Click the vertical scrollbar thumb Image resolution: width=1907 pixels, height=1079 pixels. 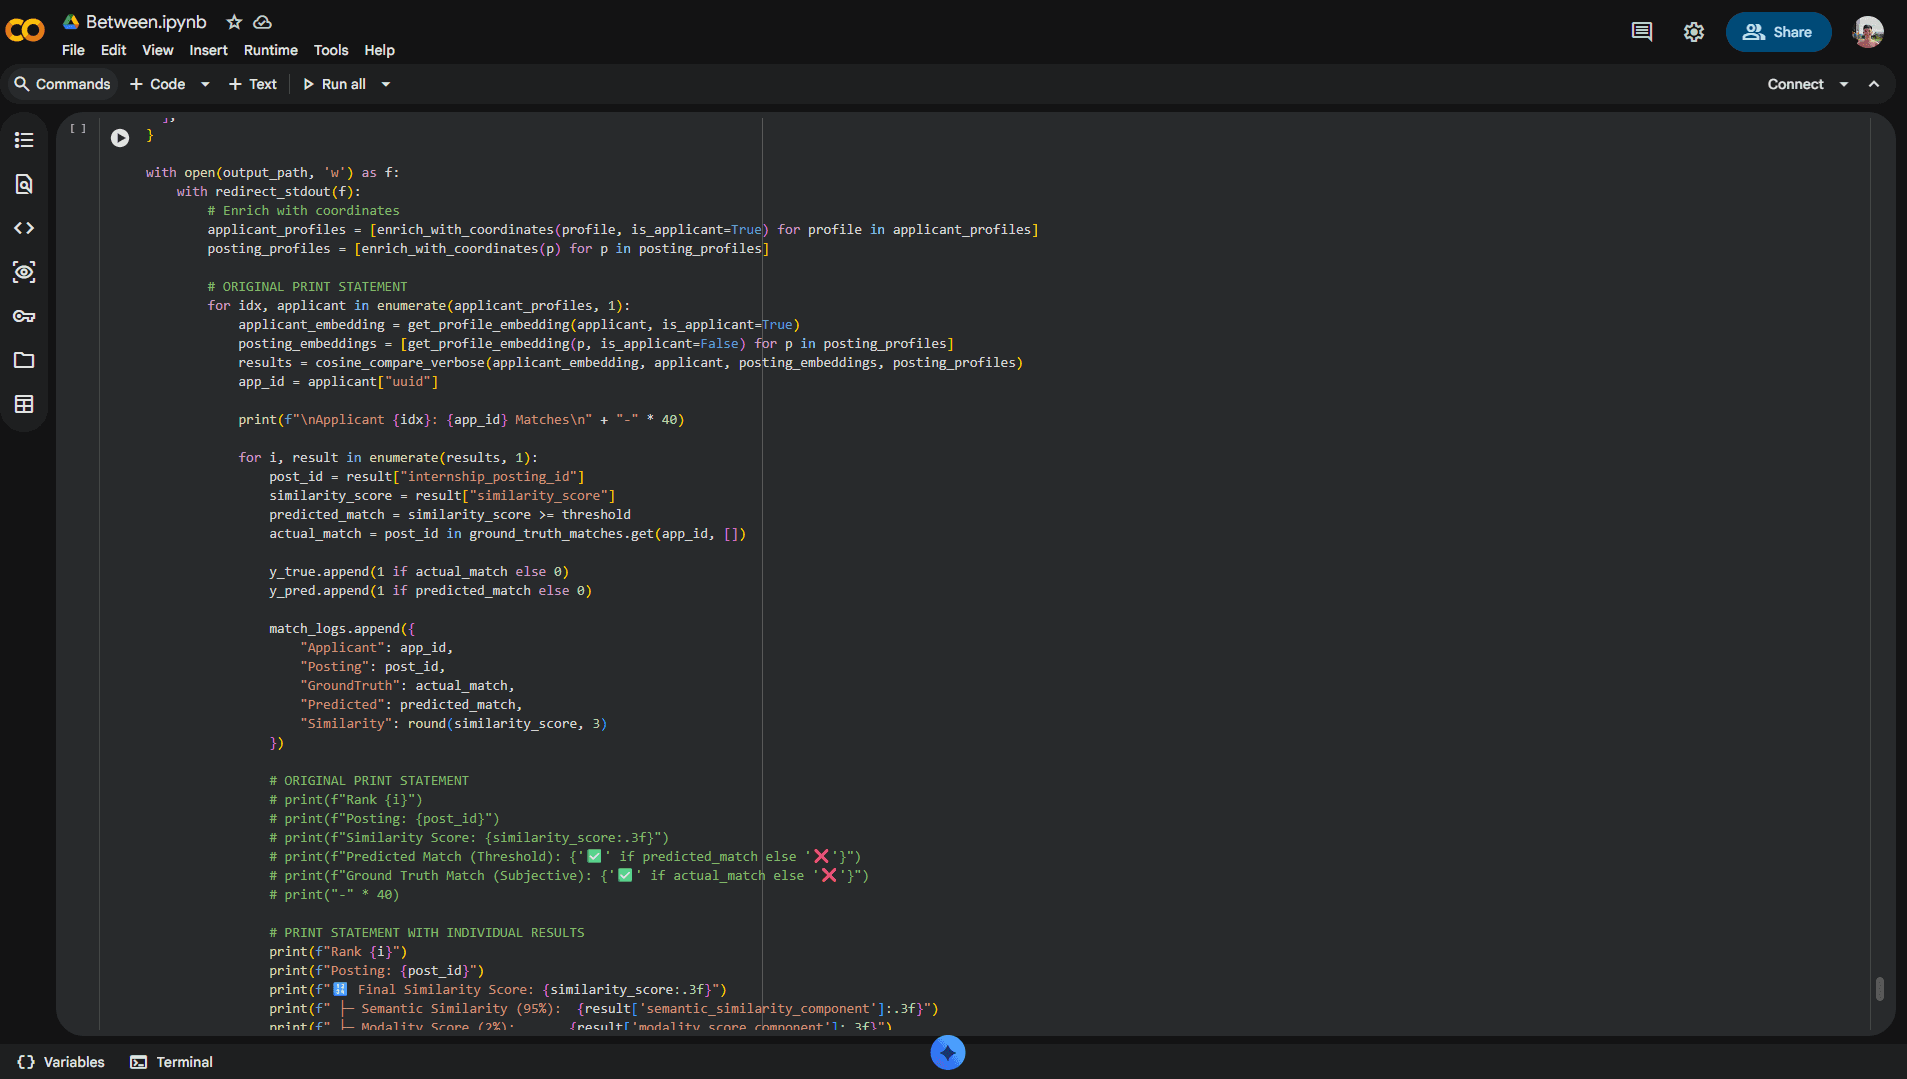tap(1879, 988)
